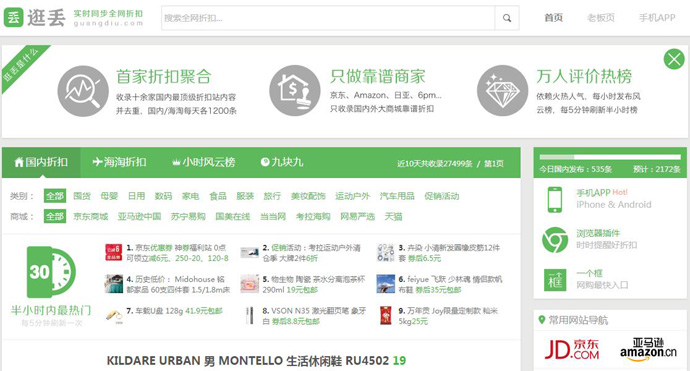Image resolution: width=690 pixels, height=371 pixels.
Task: Click the 老板页 top navigation link
Action: click(601, 18)
